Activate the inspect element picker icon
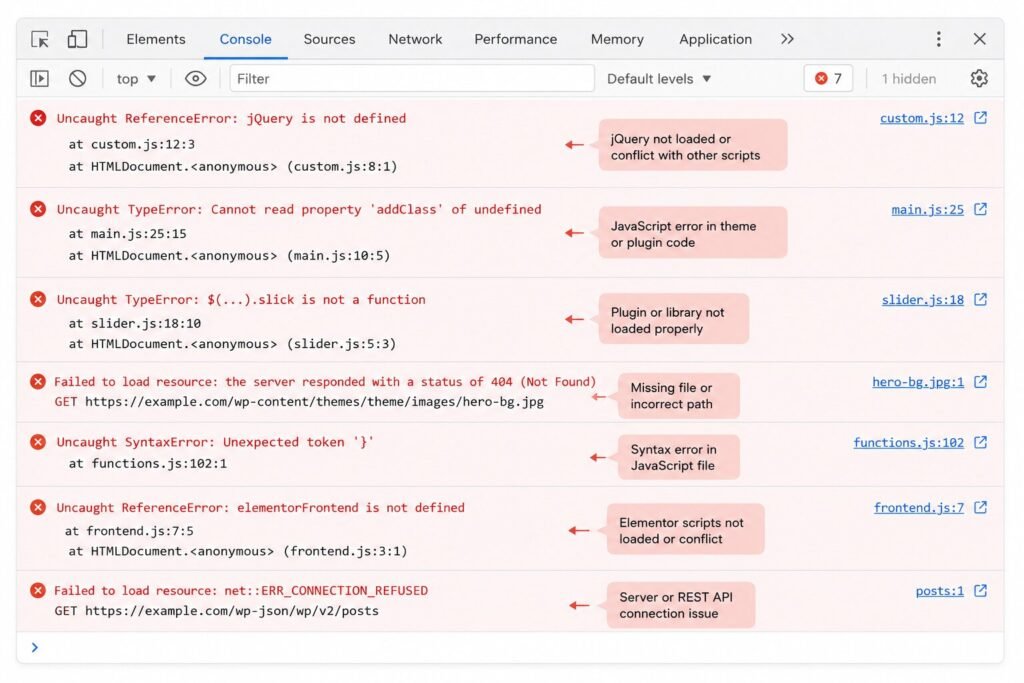This screenshot has width=1024, height=683. tap(40, 39)
